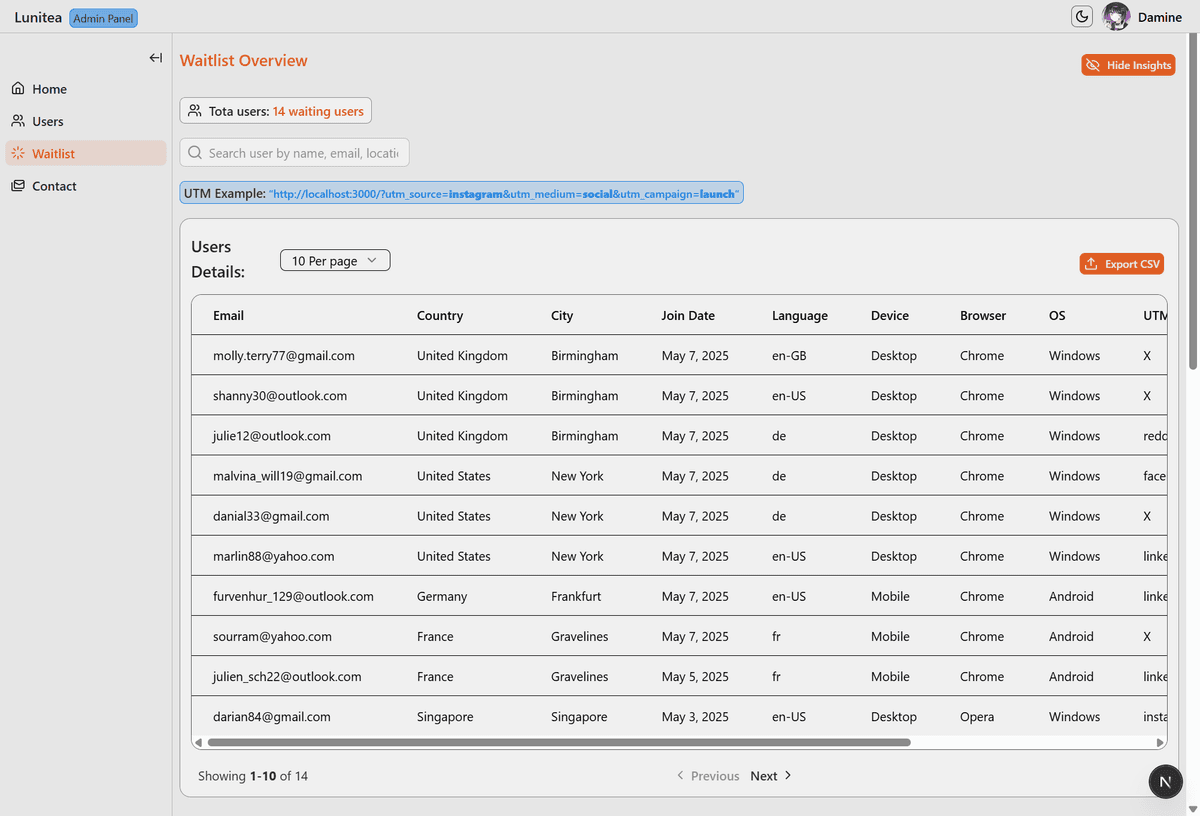Click the Showing 1-10 of 14 text
This screenshot has width=1200, height=816.
[x=253, y=776]
